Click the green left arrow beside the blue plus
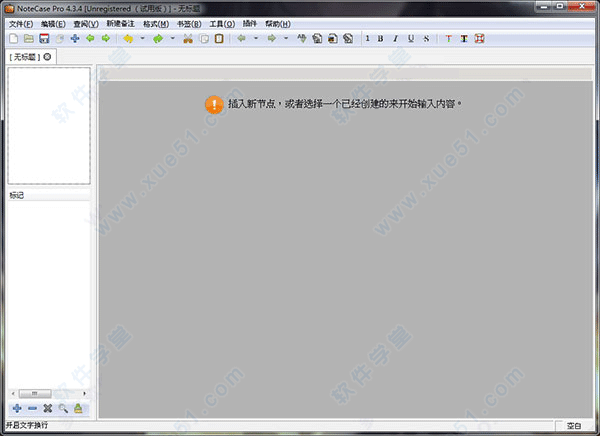This screenshot has height=436, width=600. (90, 38)
